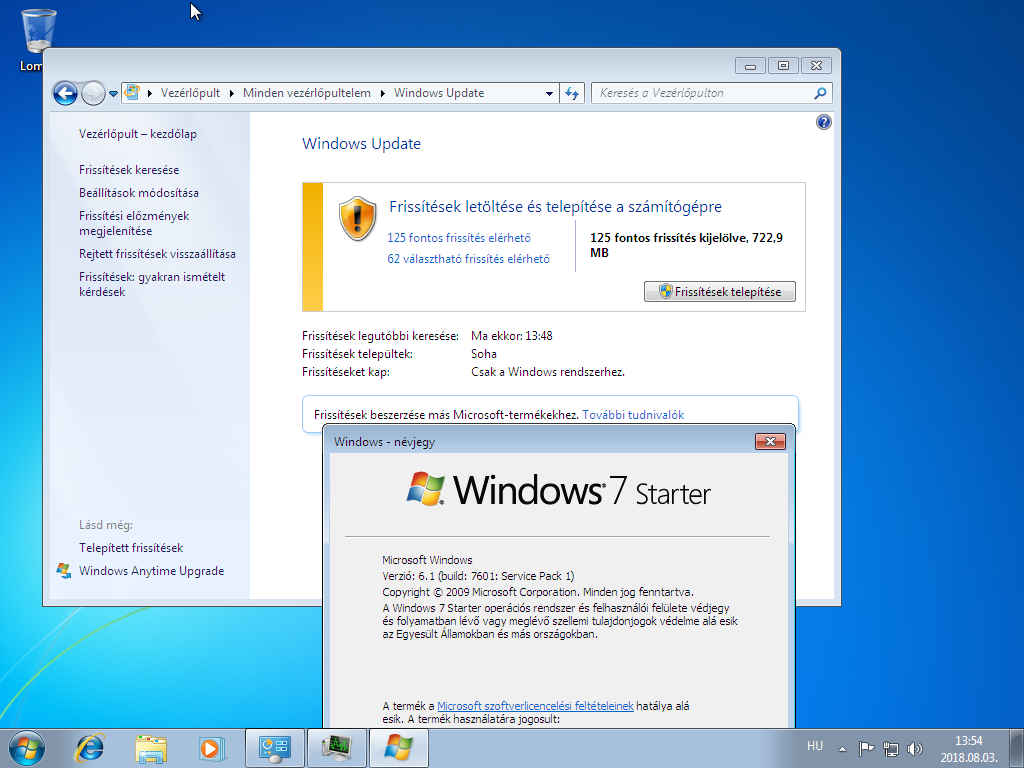The width and height of the screenshot is (1024, 768).
Task: Open Windows Anytime Upgrade link
Action: pos(152,571)
